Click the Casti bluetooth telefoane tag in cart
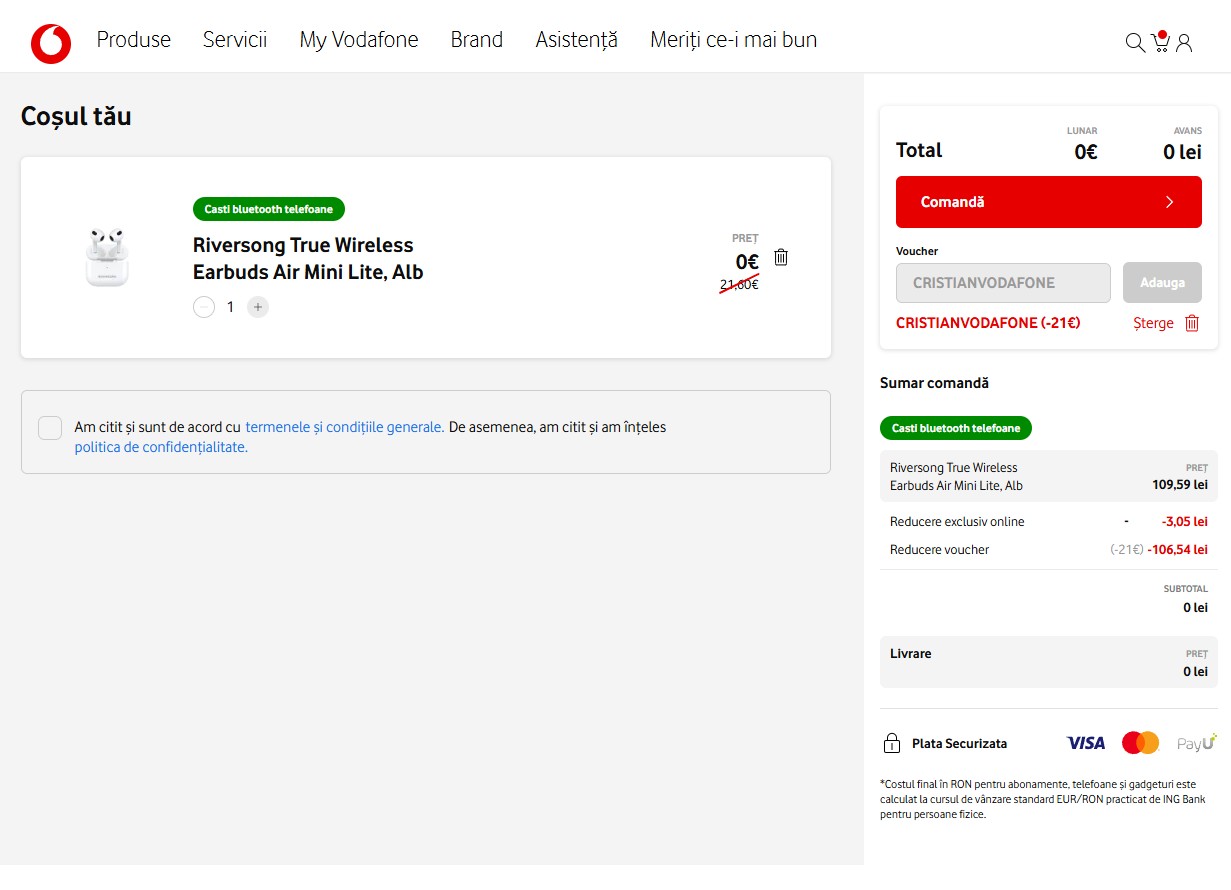Viewport: 1231px width, 890px height. (x=269, y=209)
